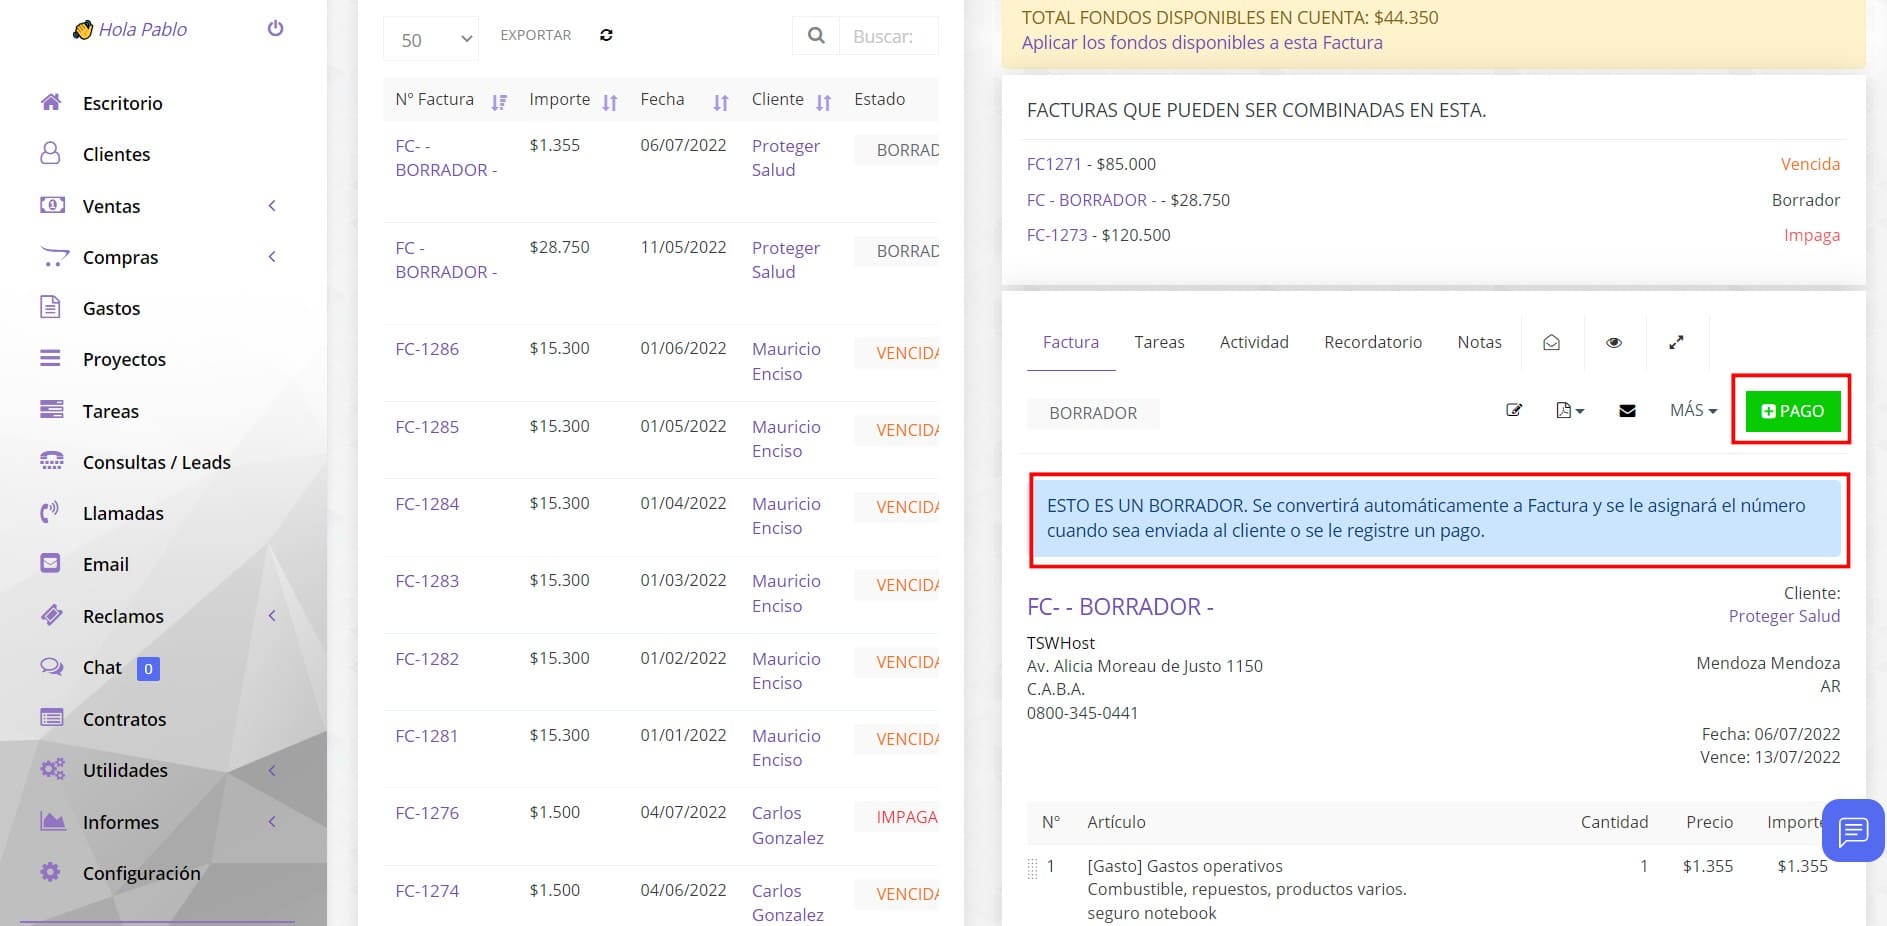
Task: Open the PDF options dropdown
Action: coord(1570,410)
